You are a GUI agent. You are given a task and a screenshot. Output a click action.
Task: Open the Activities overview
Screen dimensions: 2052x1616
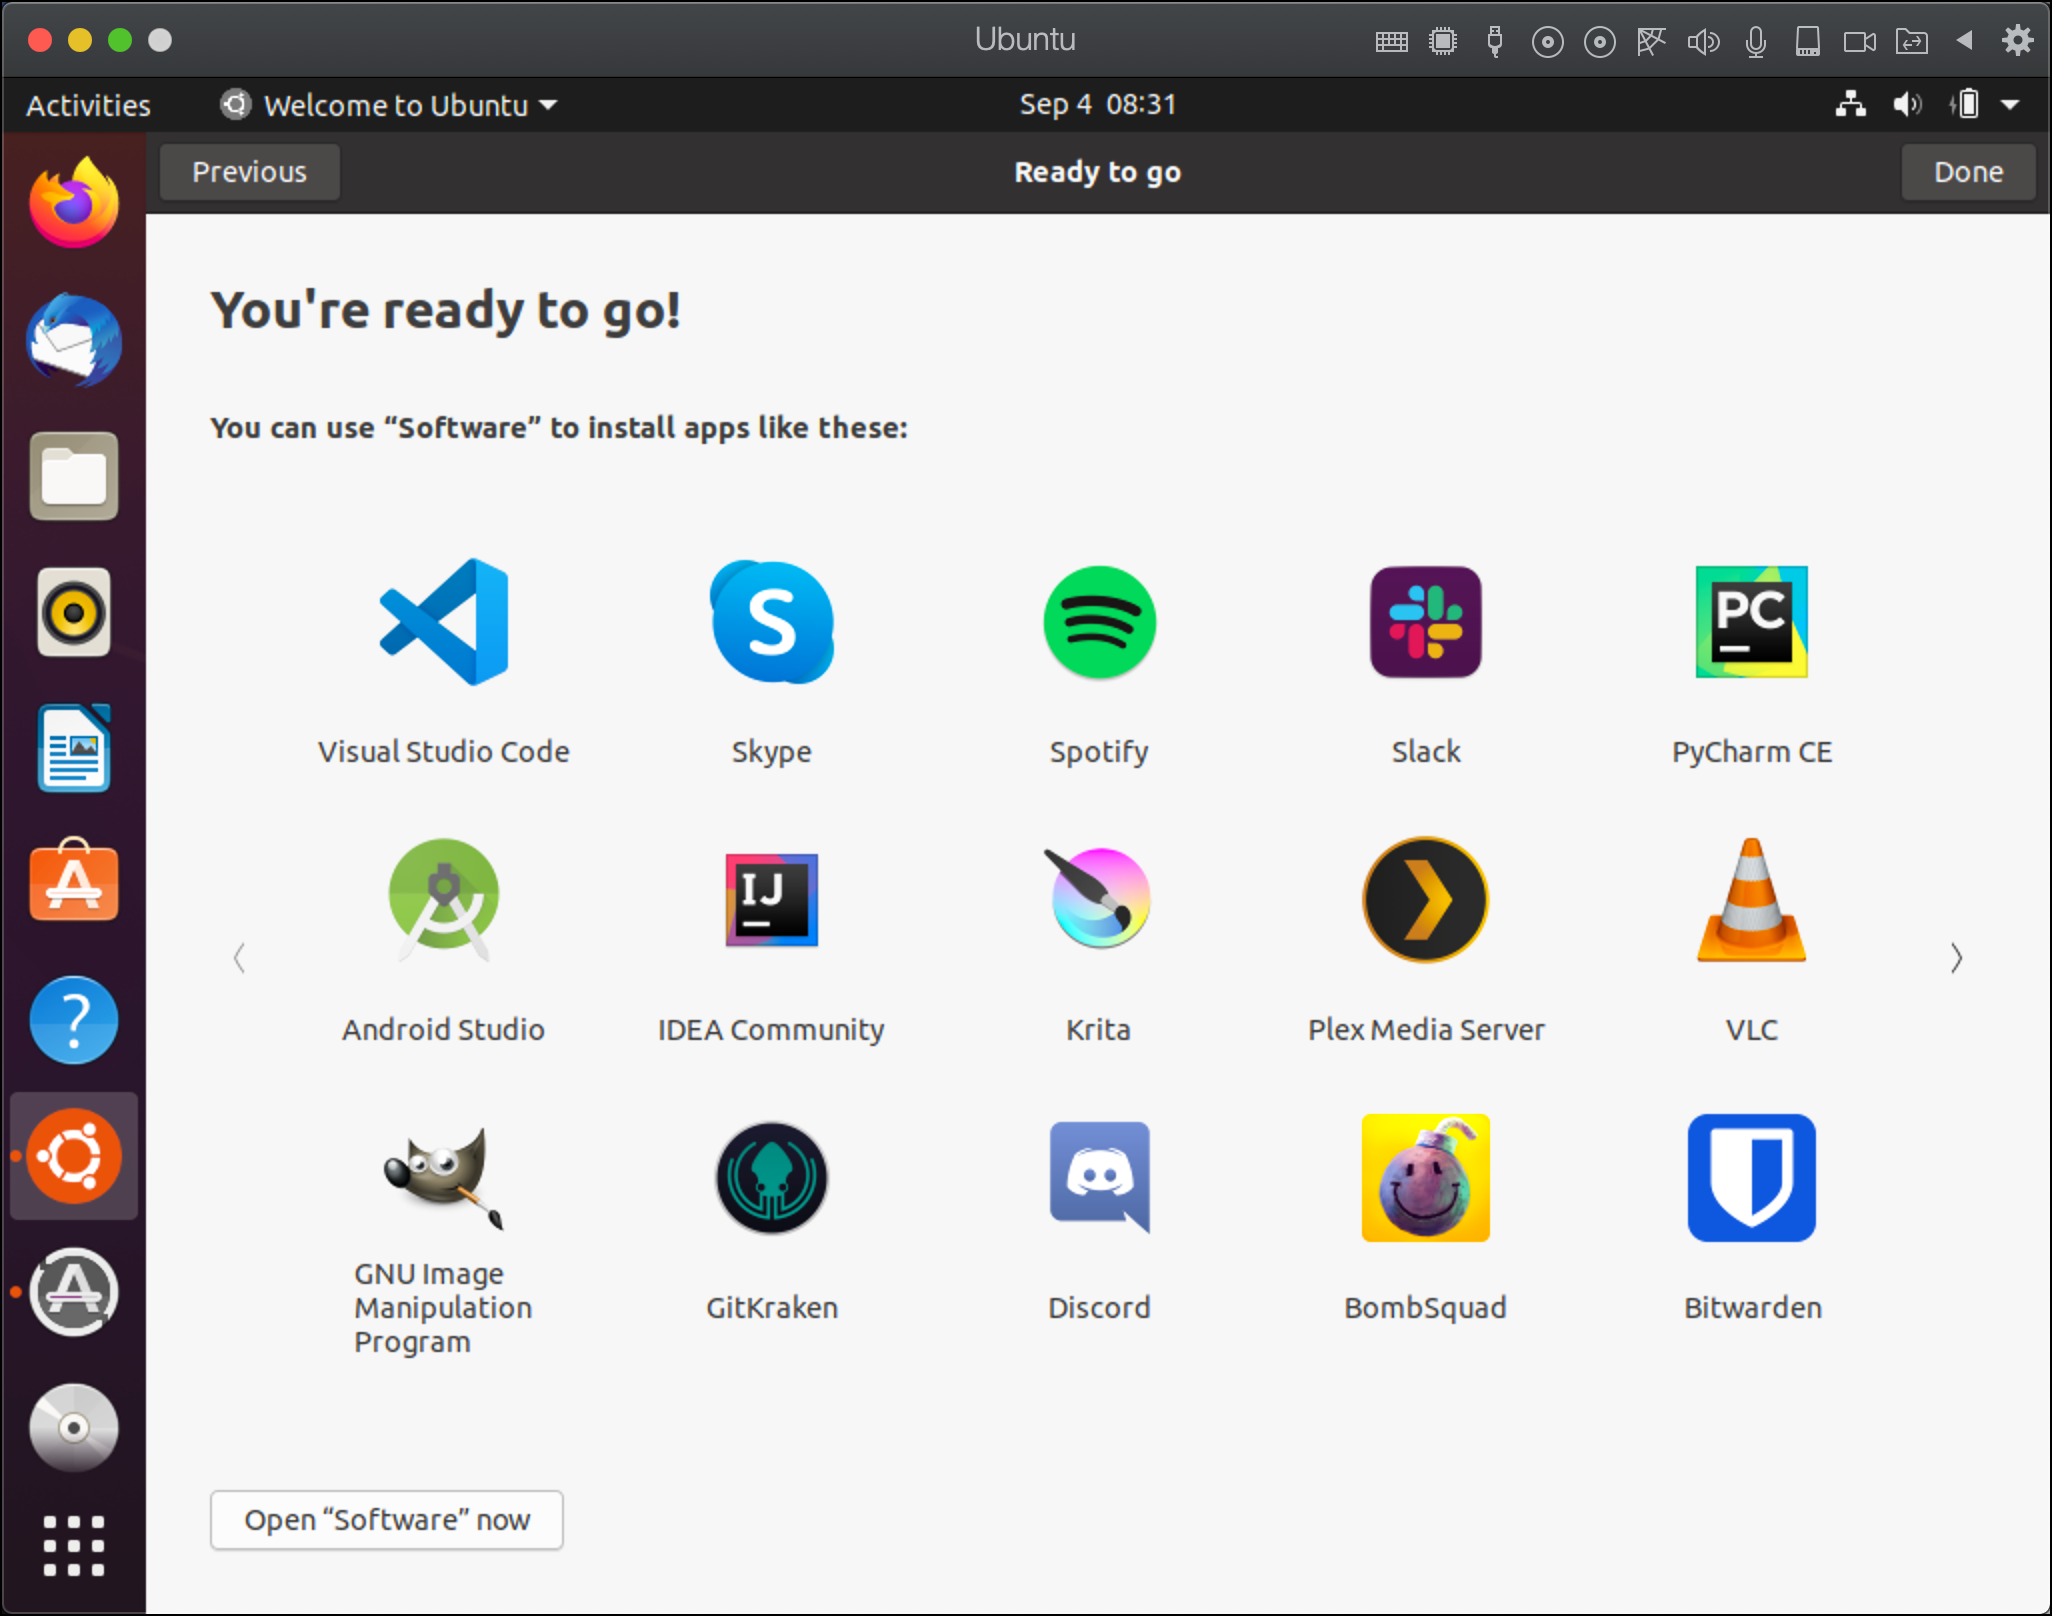[88, 105]
